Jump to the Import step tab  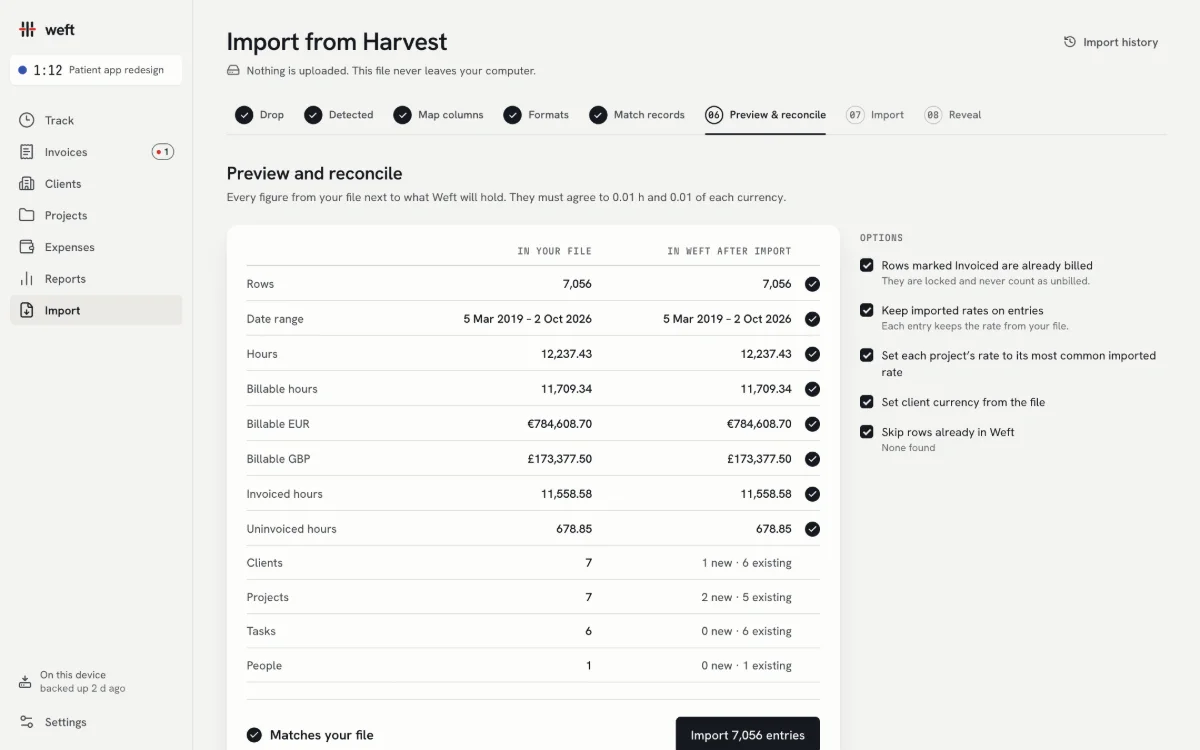point(875,115)
